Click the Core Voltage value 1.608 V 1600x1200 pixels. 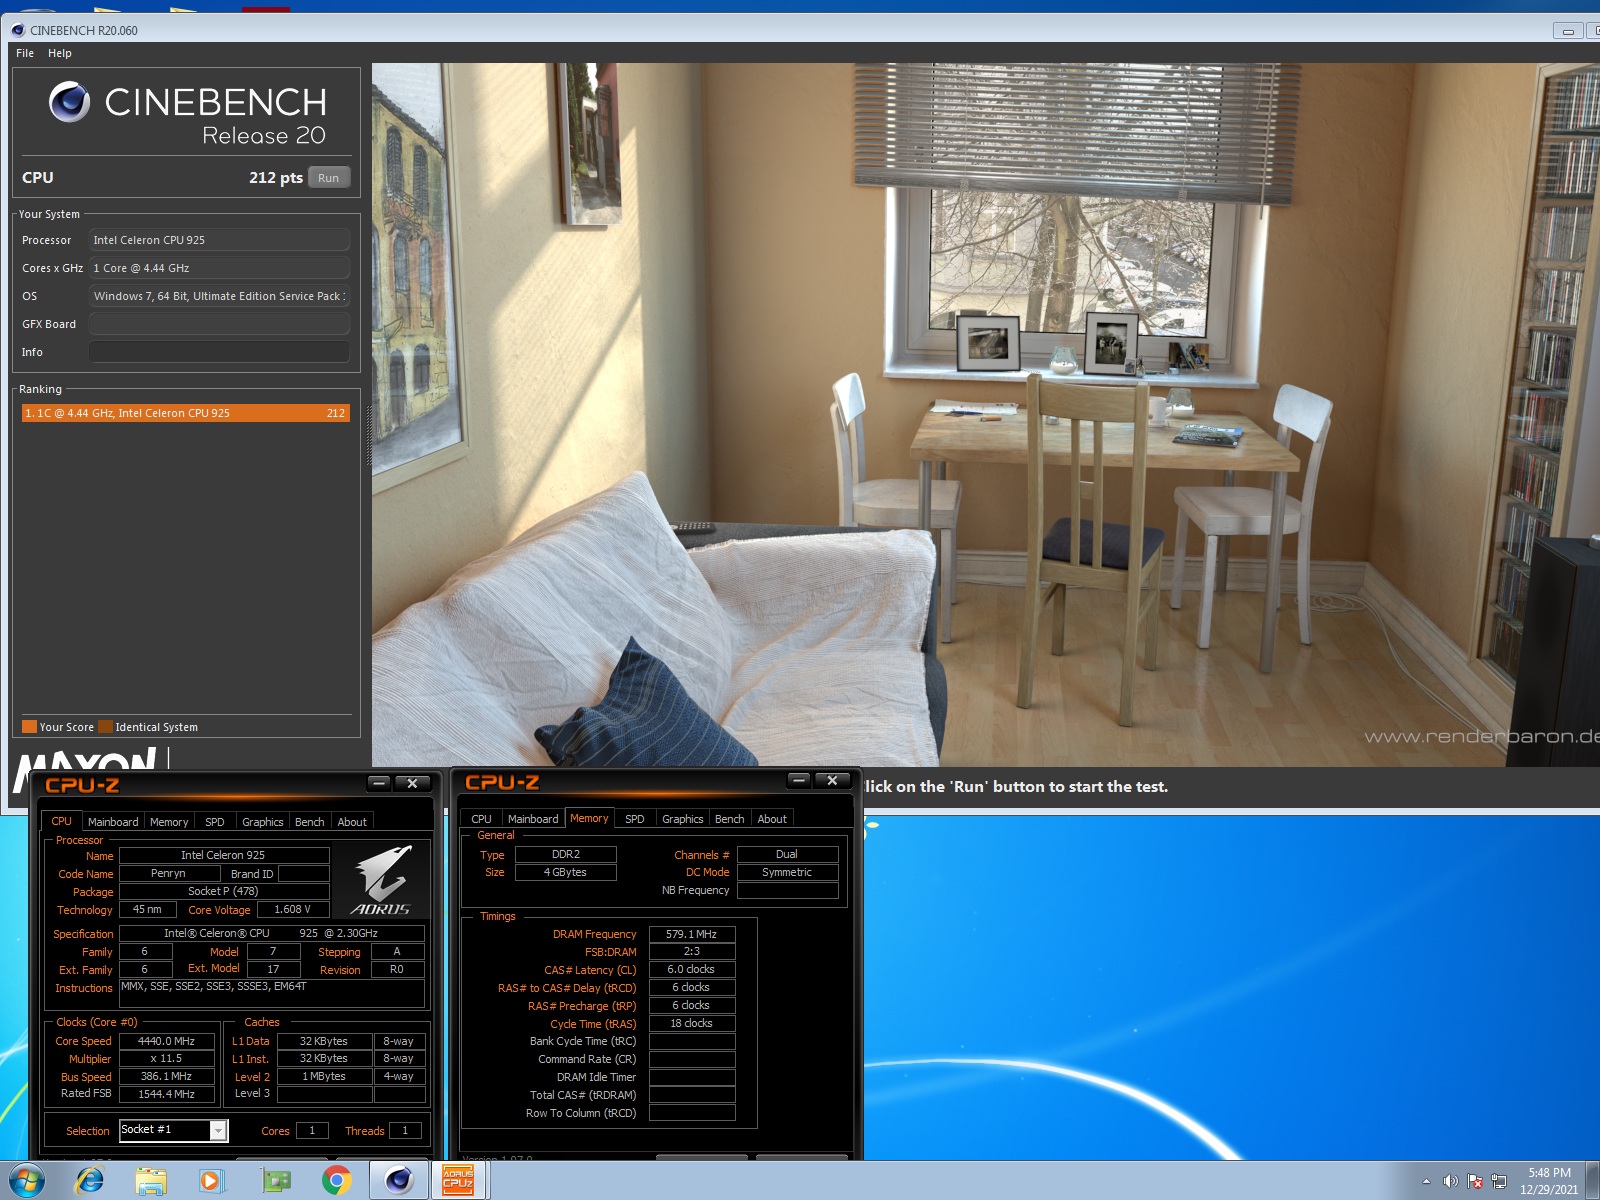pyautogui.click(x=293, y=910)
